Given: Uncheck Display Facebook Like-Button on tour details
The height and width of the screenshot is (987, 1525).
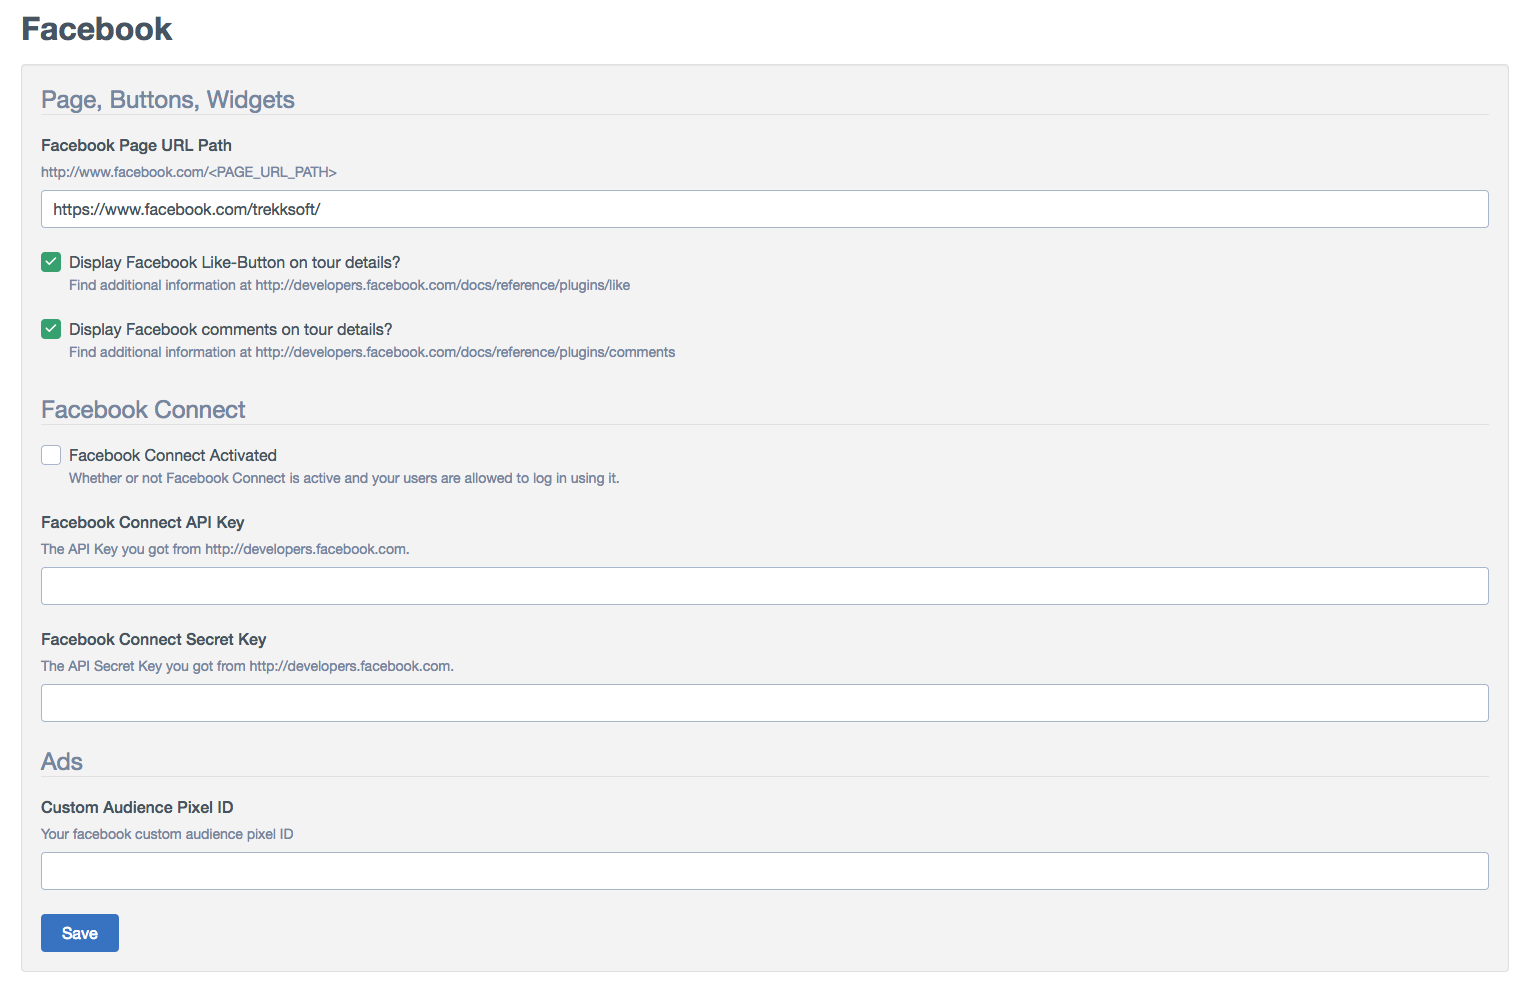Looking at the screenshot, I should point(51,262).
